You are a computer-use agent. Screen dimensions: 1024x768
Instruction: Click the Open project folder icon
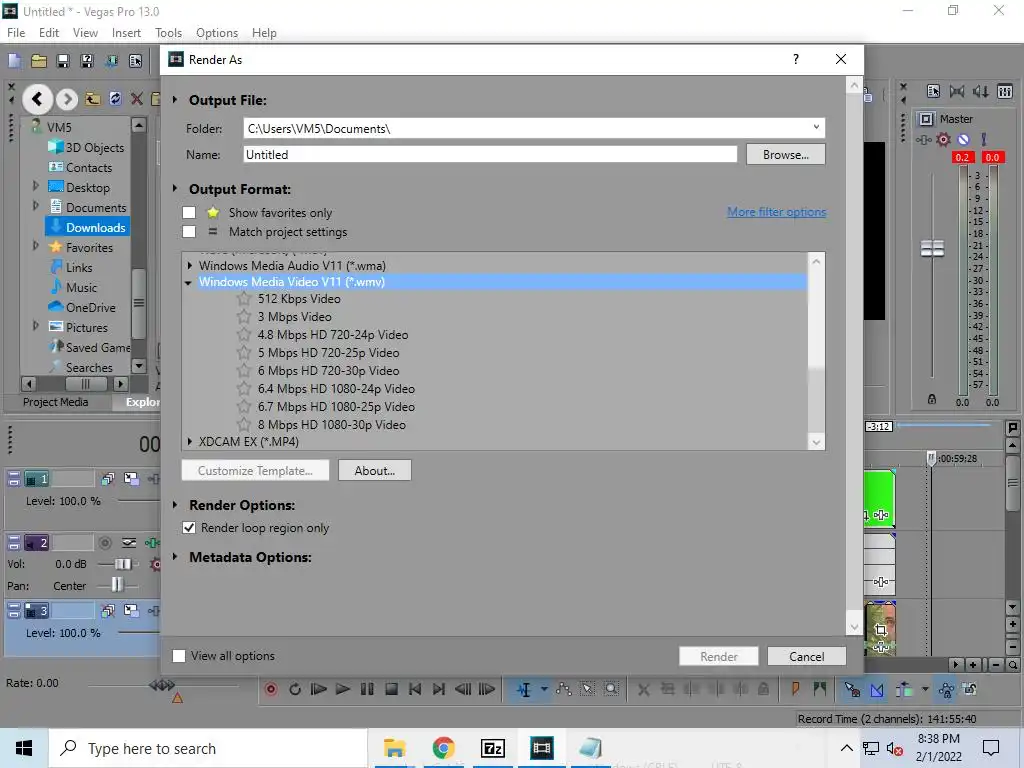tap(39, 61)
